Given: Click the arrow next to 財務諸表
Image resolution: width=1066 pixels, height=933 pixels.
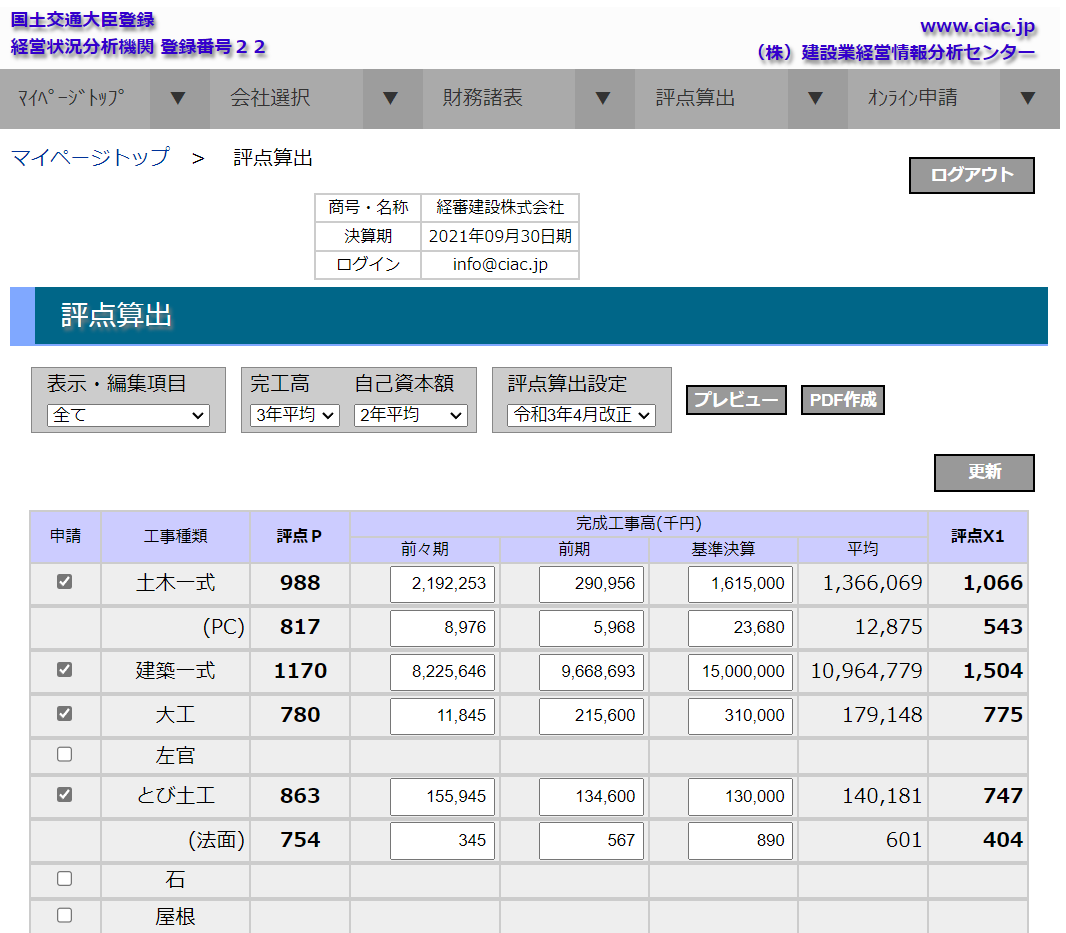Looking at the screenshot, I should click(602, 98).
